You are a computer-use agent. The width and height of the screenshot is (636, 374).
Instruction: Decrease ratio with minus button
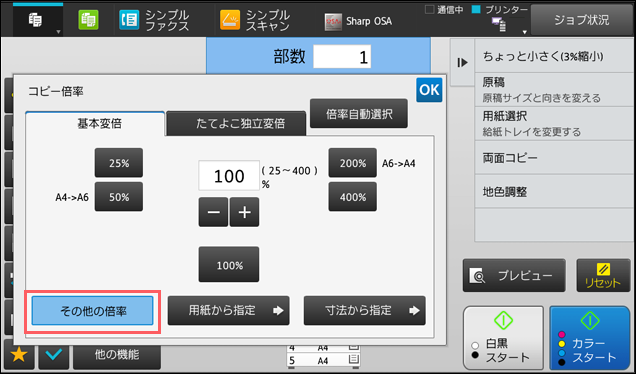point(213,212)
